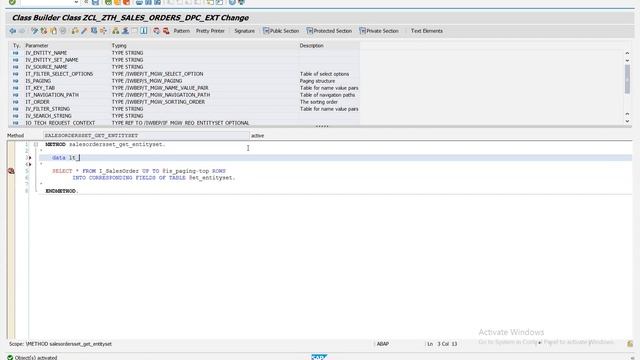Screen dimensions: 640x360
Task: Open Text Elements
Action: coord(427,31)
